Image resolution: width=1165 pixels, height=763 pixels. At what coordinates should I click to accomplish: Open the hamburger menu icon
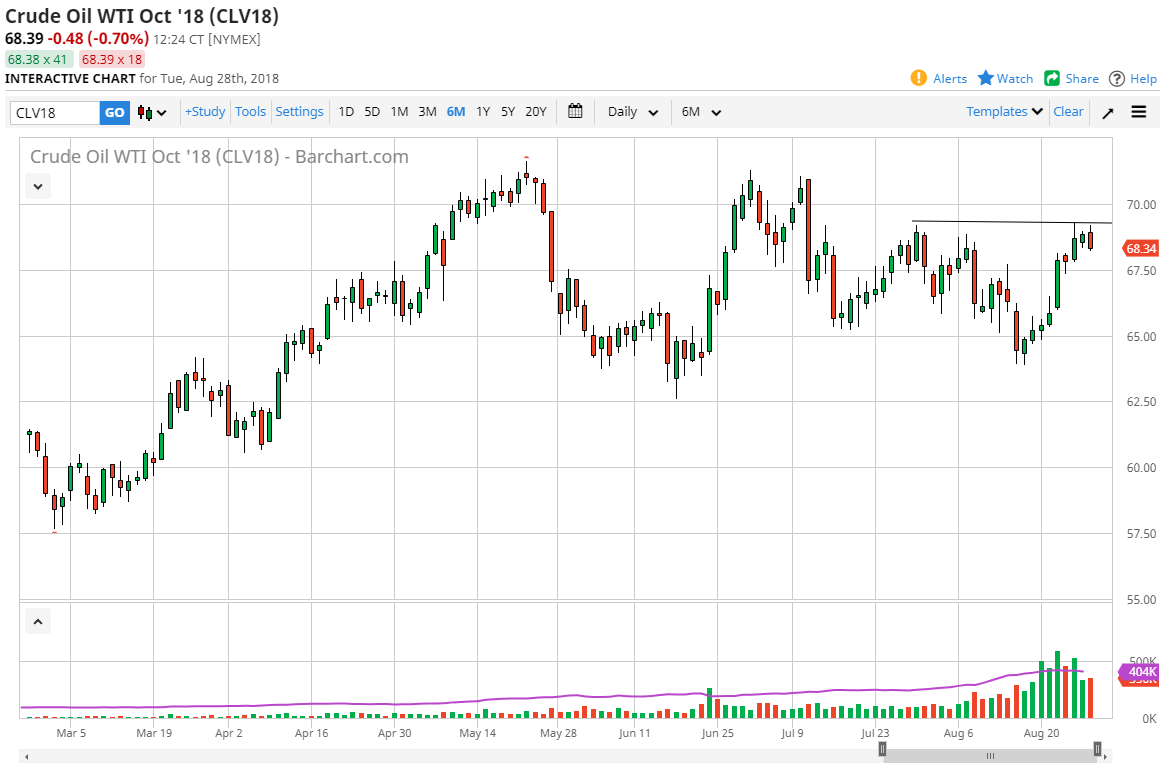pyautogui.click(x=1139, y=112)
